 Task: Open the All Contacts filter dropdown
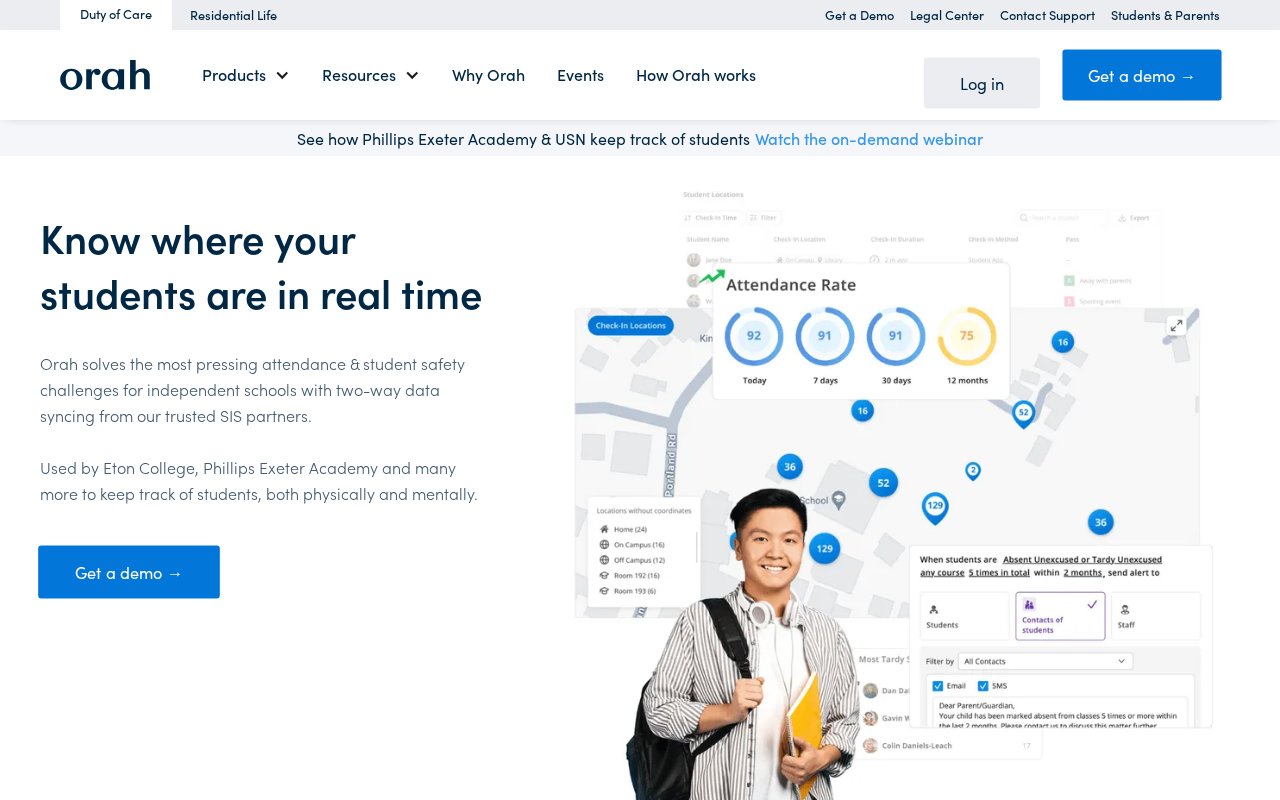[1045, 661]
